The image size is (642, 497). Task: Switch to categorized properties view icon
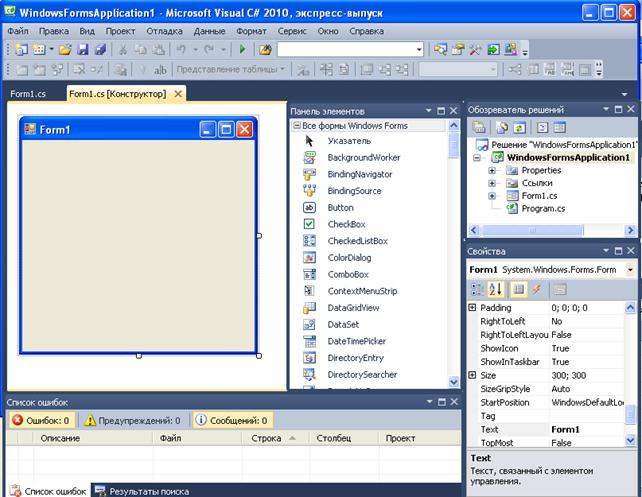pyautogui.click(x=477, y=289)
